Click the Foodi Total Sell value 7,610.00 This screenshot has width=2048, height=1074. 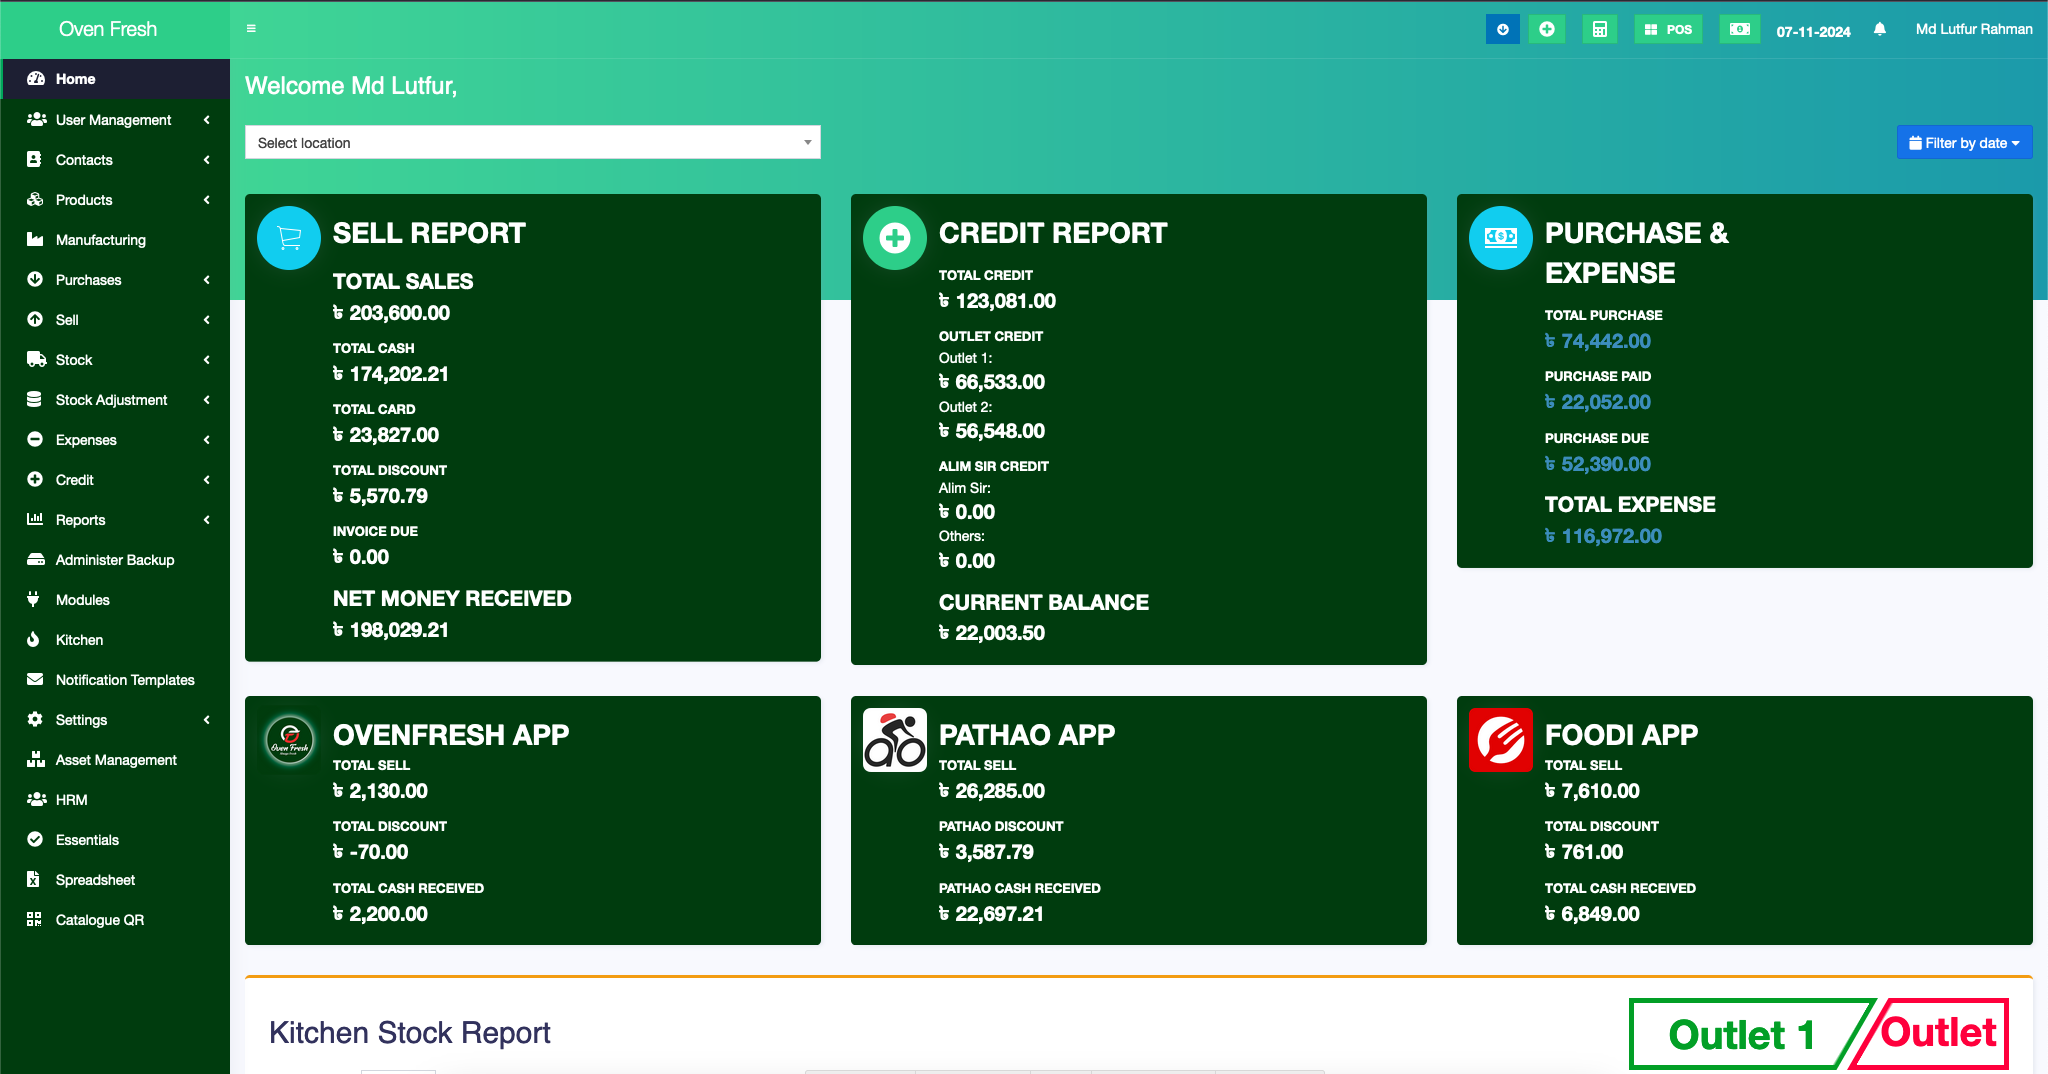(x=1592, y=791)
